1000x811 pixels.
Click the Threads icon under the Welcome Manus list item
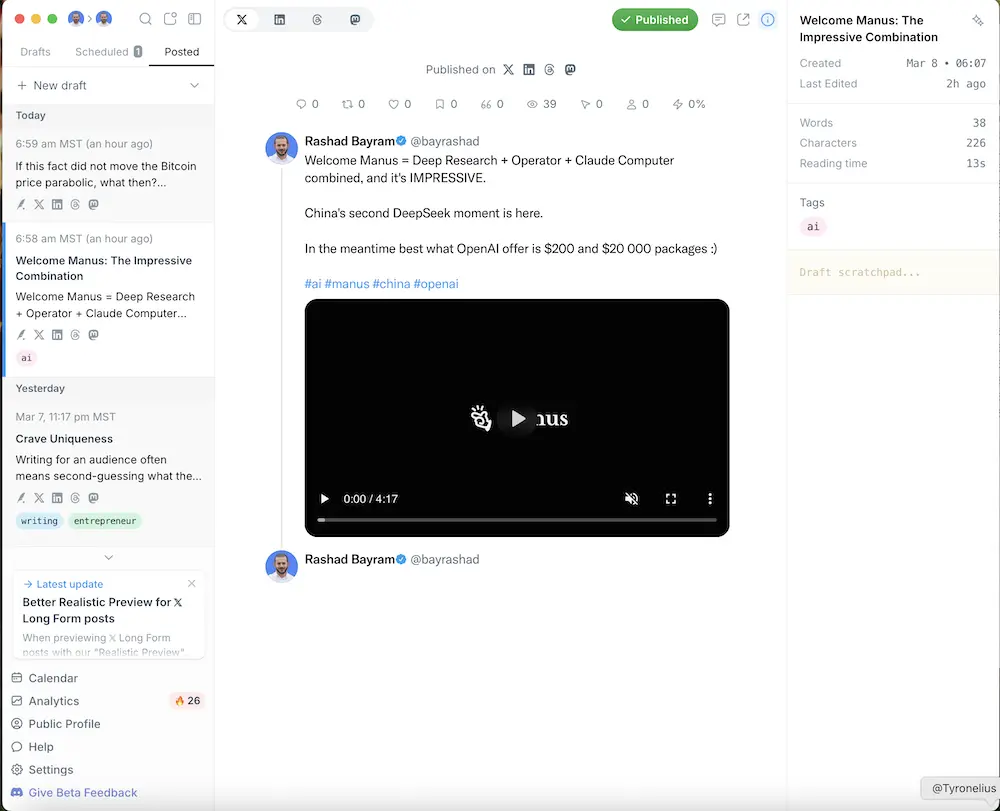75,335
